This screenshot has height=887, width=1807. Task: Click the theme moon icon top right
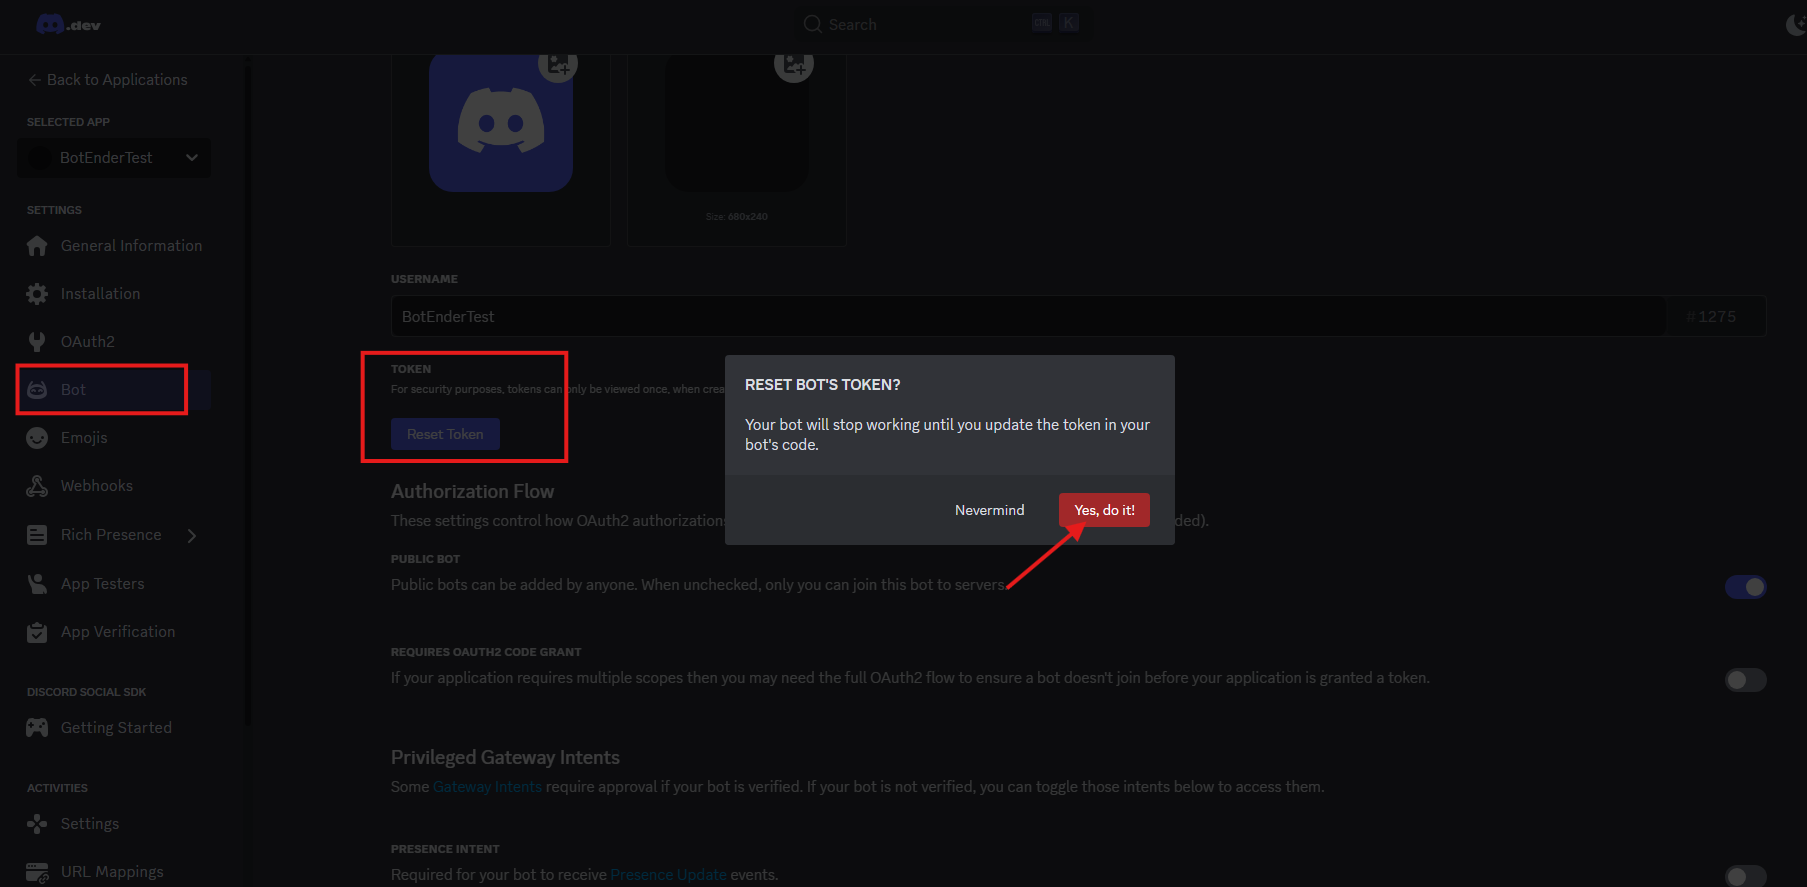[1796, 24]
